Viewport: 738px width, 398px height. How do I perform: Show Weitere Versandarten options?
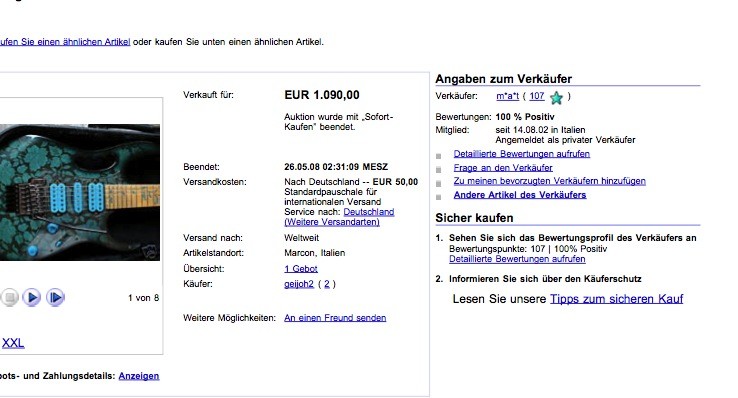pos(332,222)
